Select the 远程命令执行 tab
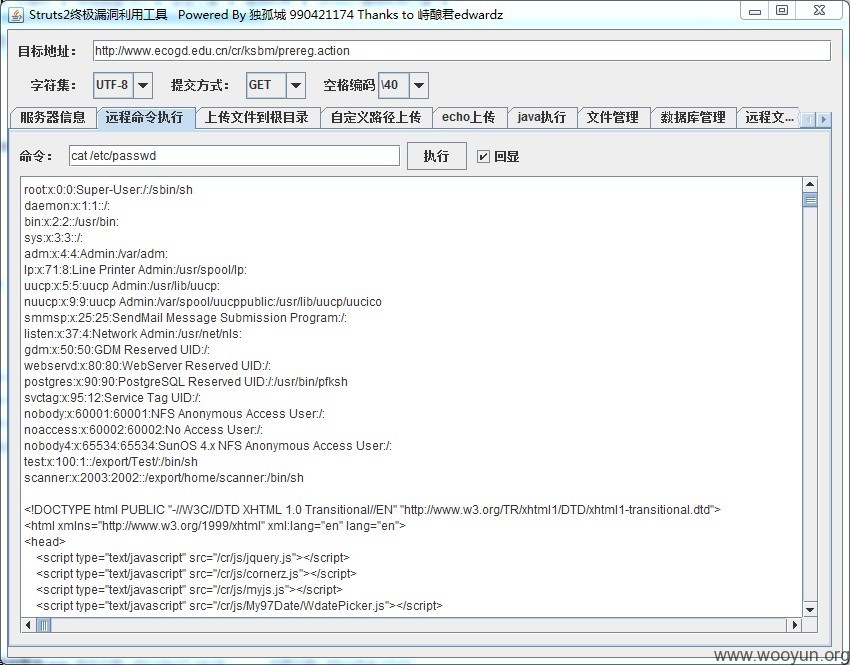 pyautogui.click(x=145, y=118)
